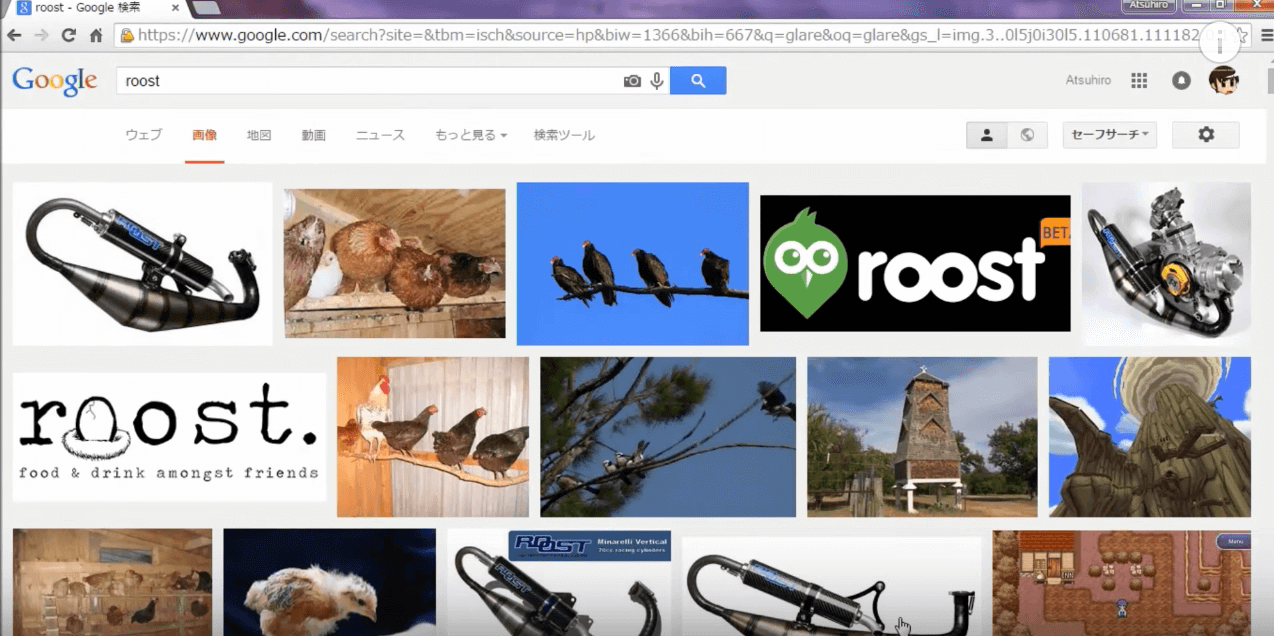Open the Google notifications bell

pyautogui.click(x=1181, y=81)
